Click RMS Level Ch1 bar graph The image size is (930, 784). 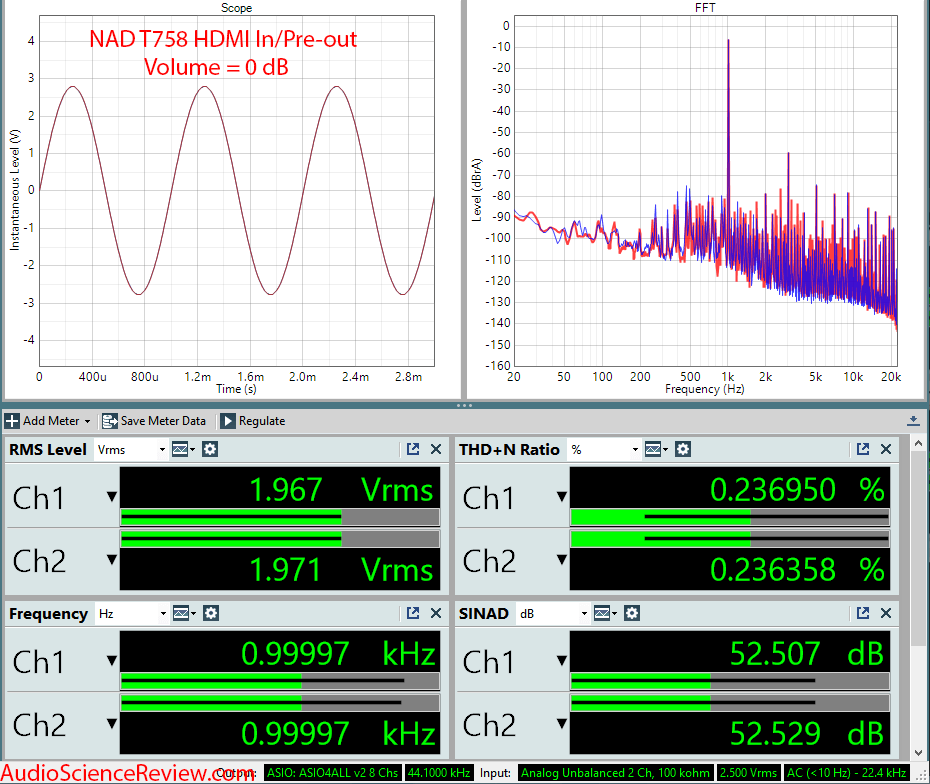280,518
